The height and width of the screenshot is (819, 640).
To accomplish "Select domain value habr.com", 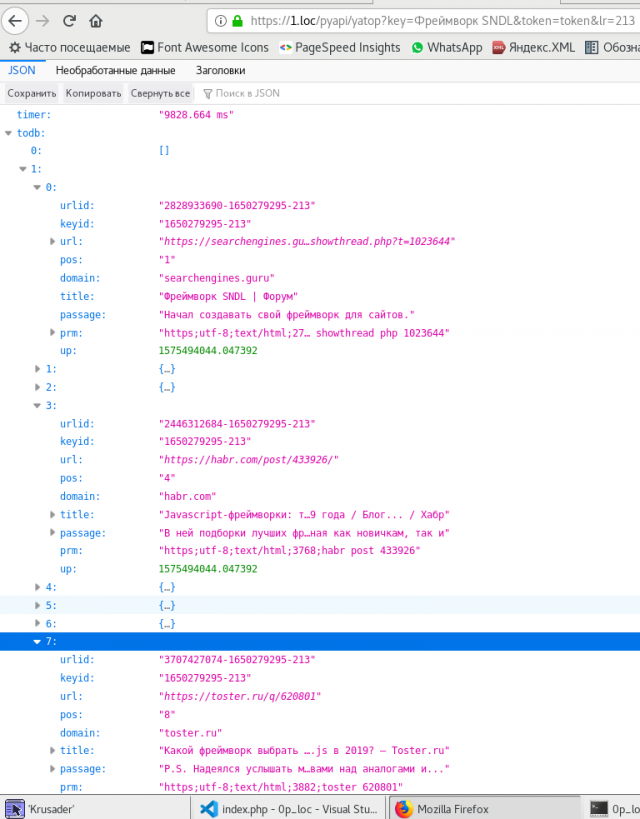I will (188, 497).
